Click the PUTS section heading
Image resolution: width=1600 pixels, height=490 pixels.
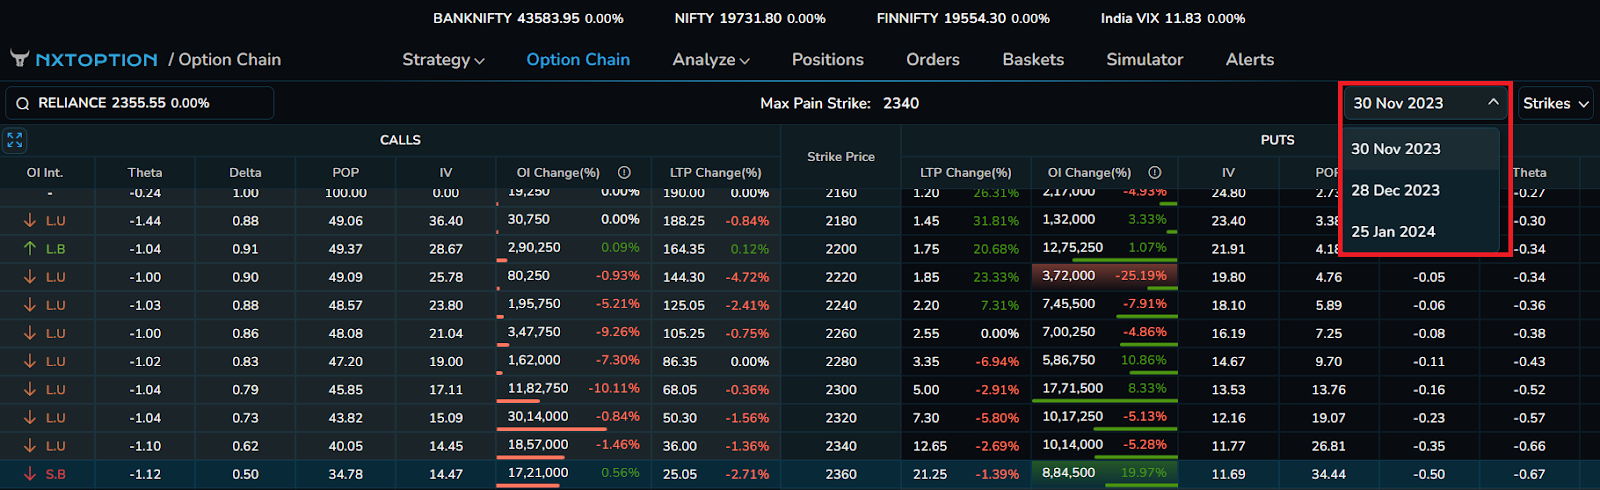[1278, 140]
